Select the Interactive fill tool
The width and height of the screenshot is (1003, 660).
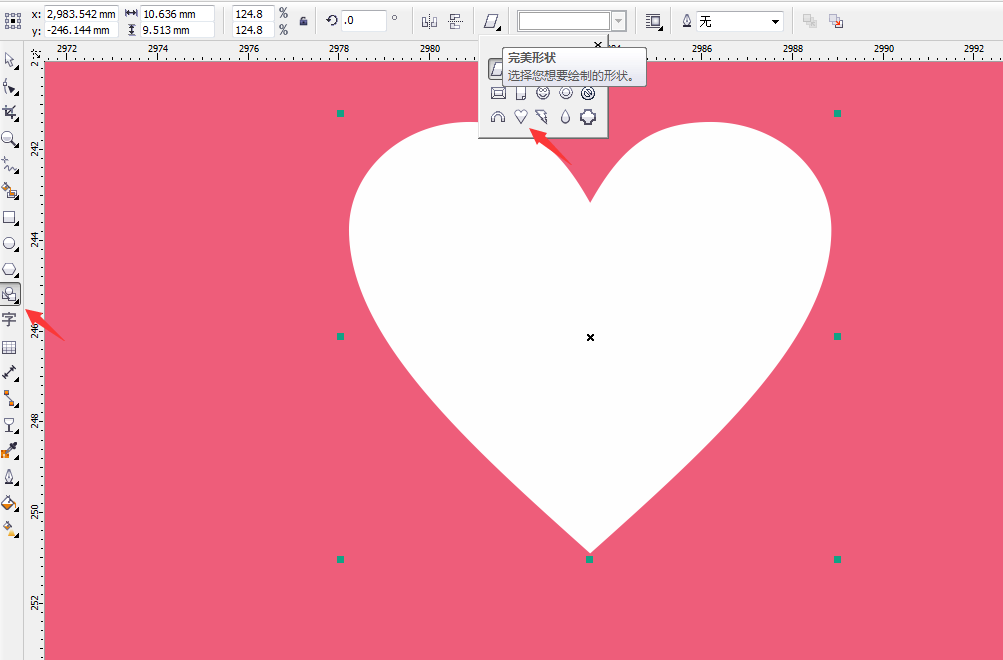click(10, 529)
